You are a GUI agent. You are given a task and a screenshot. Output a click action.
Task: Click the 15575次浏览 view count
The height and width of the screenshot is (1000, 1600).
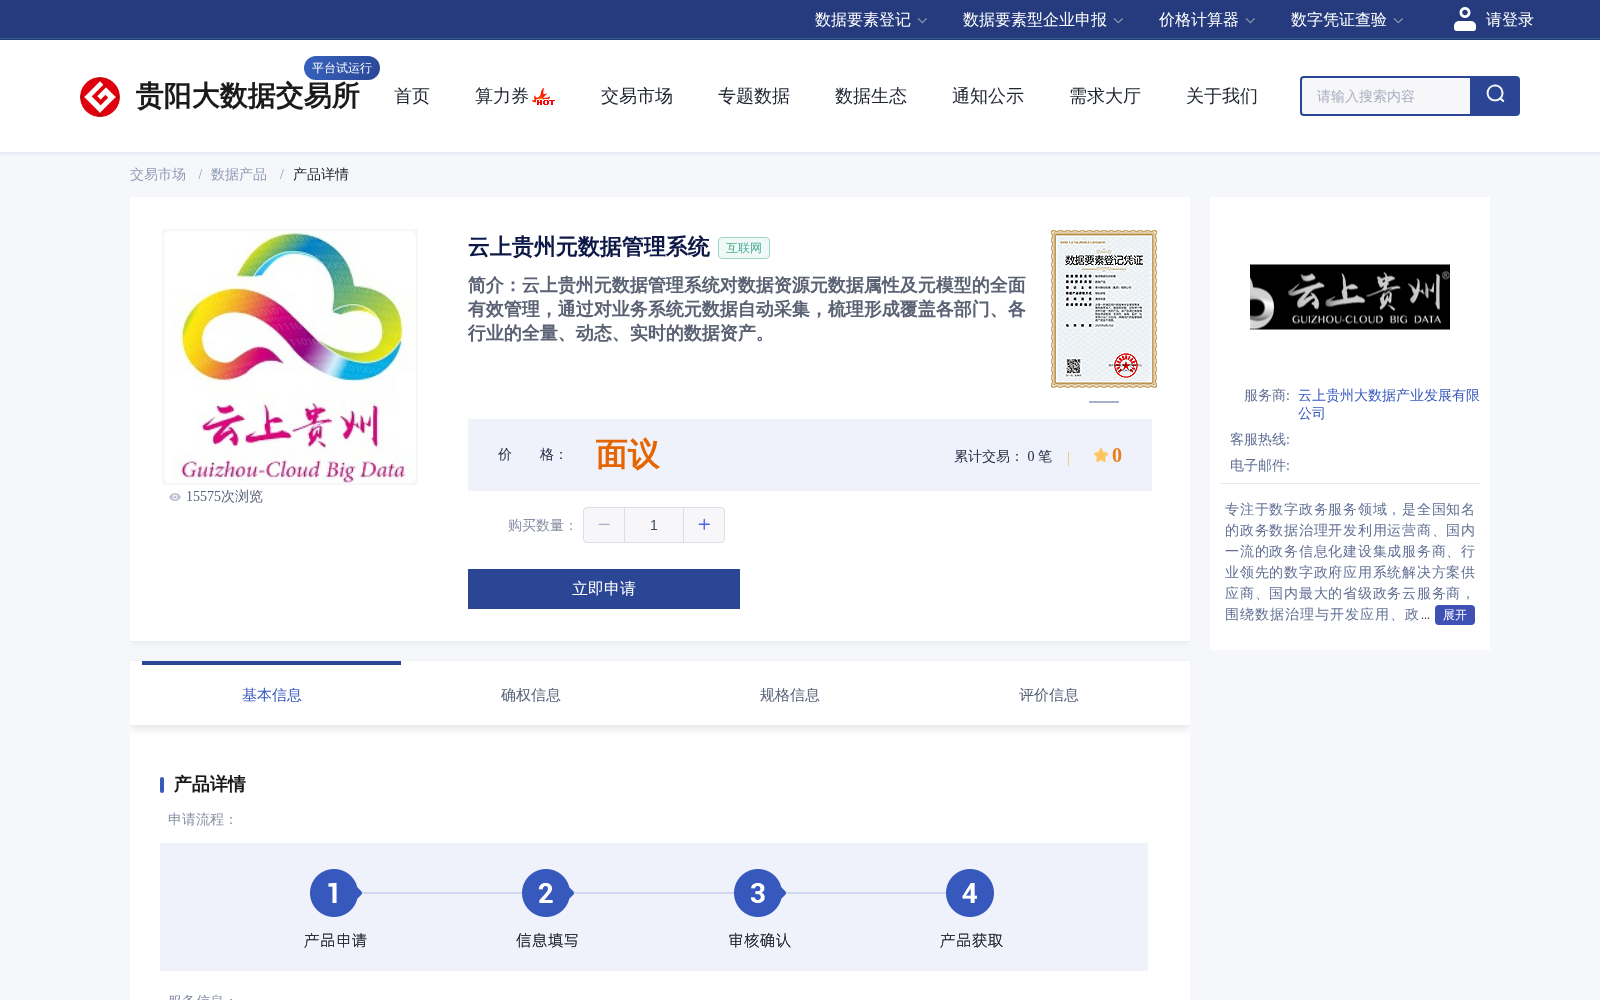(x=224, y=497)
